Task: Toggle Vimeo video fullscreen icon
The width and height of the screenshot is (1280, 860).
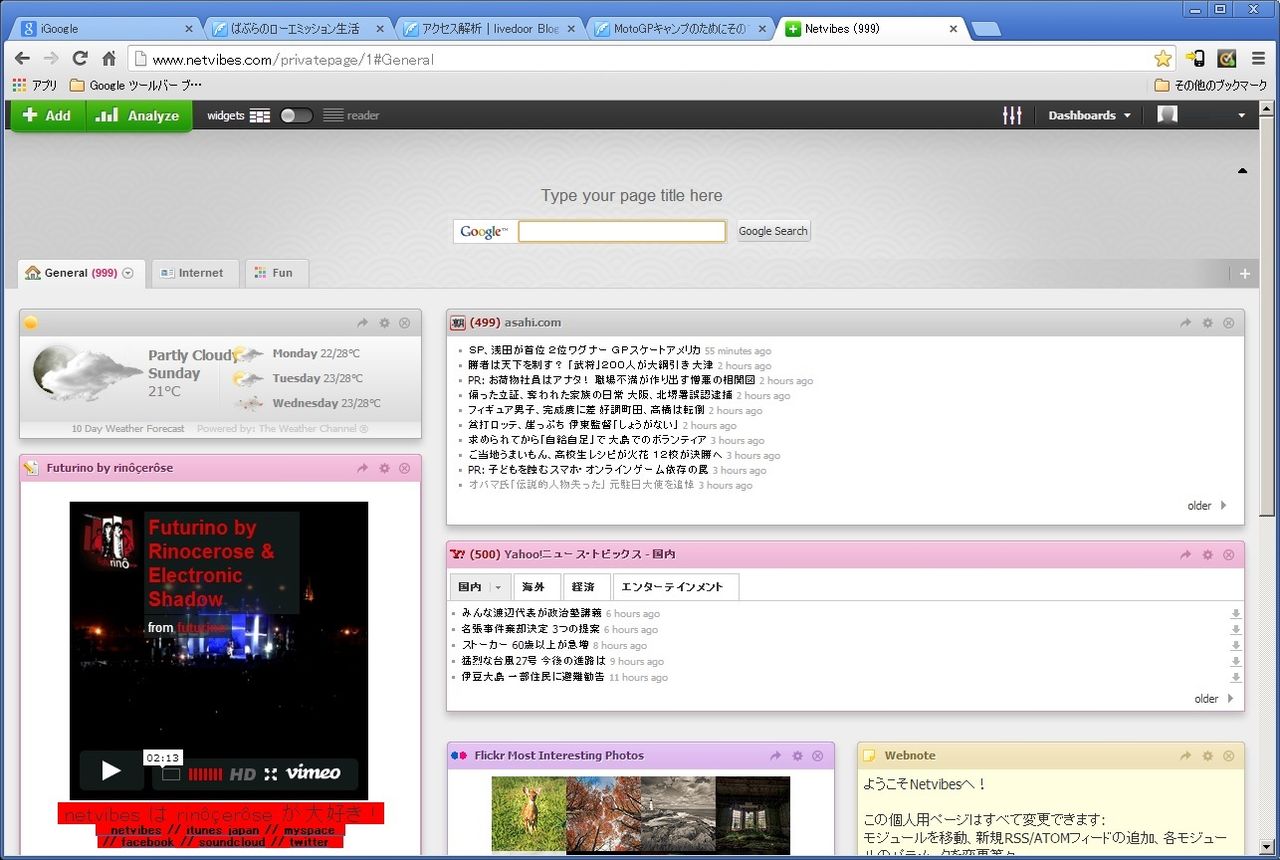Action: tap(270, 774)
